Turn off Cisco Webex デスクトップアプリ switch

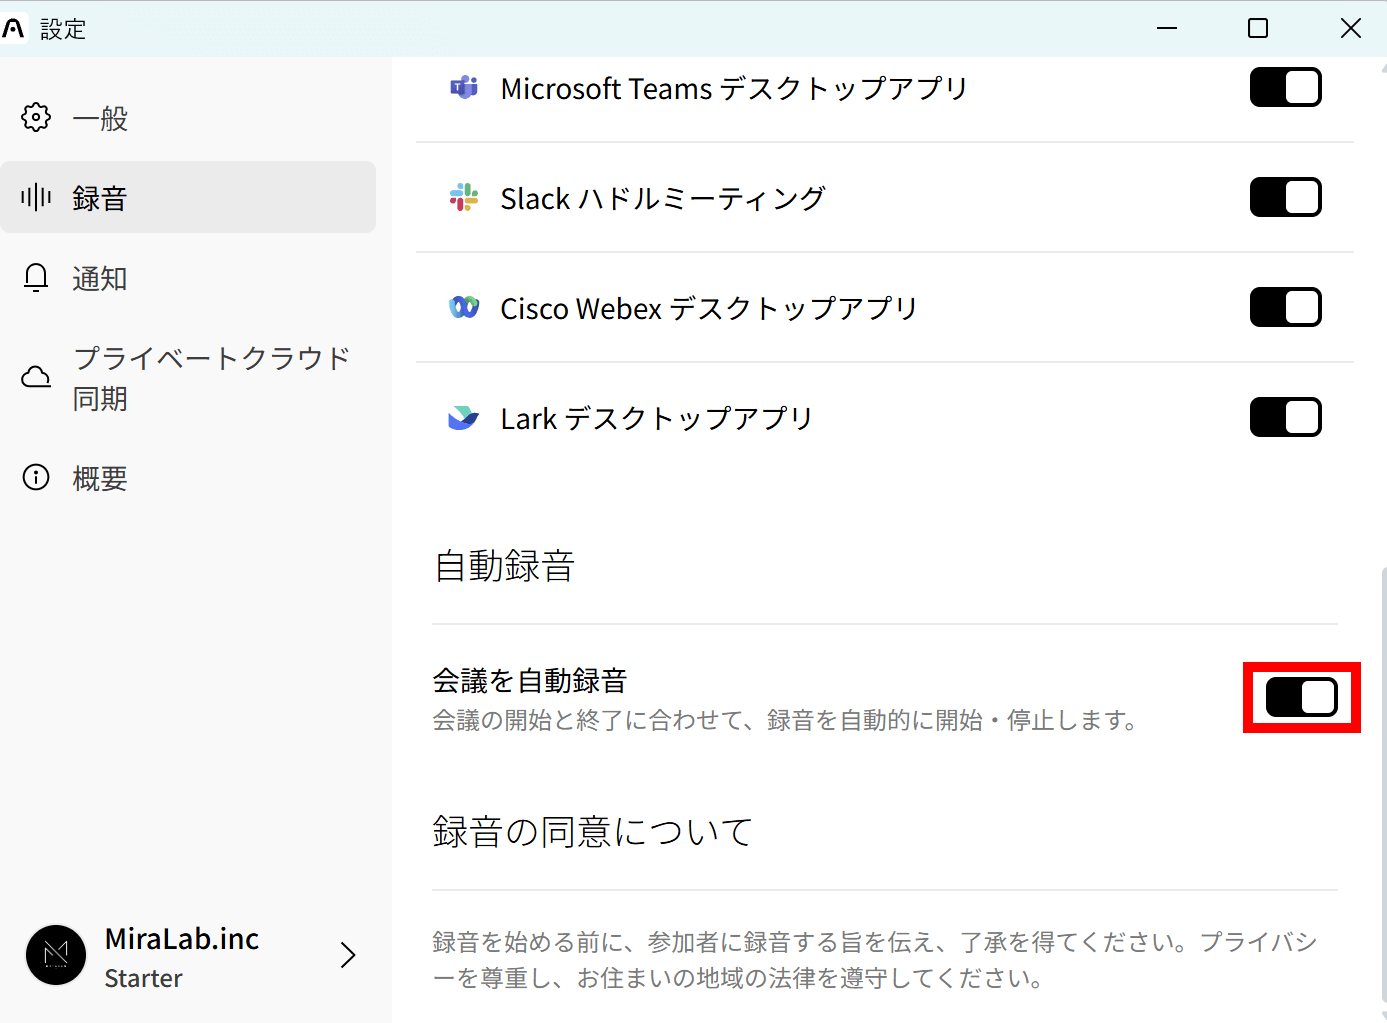(1285, 307)
